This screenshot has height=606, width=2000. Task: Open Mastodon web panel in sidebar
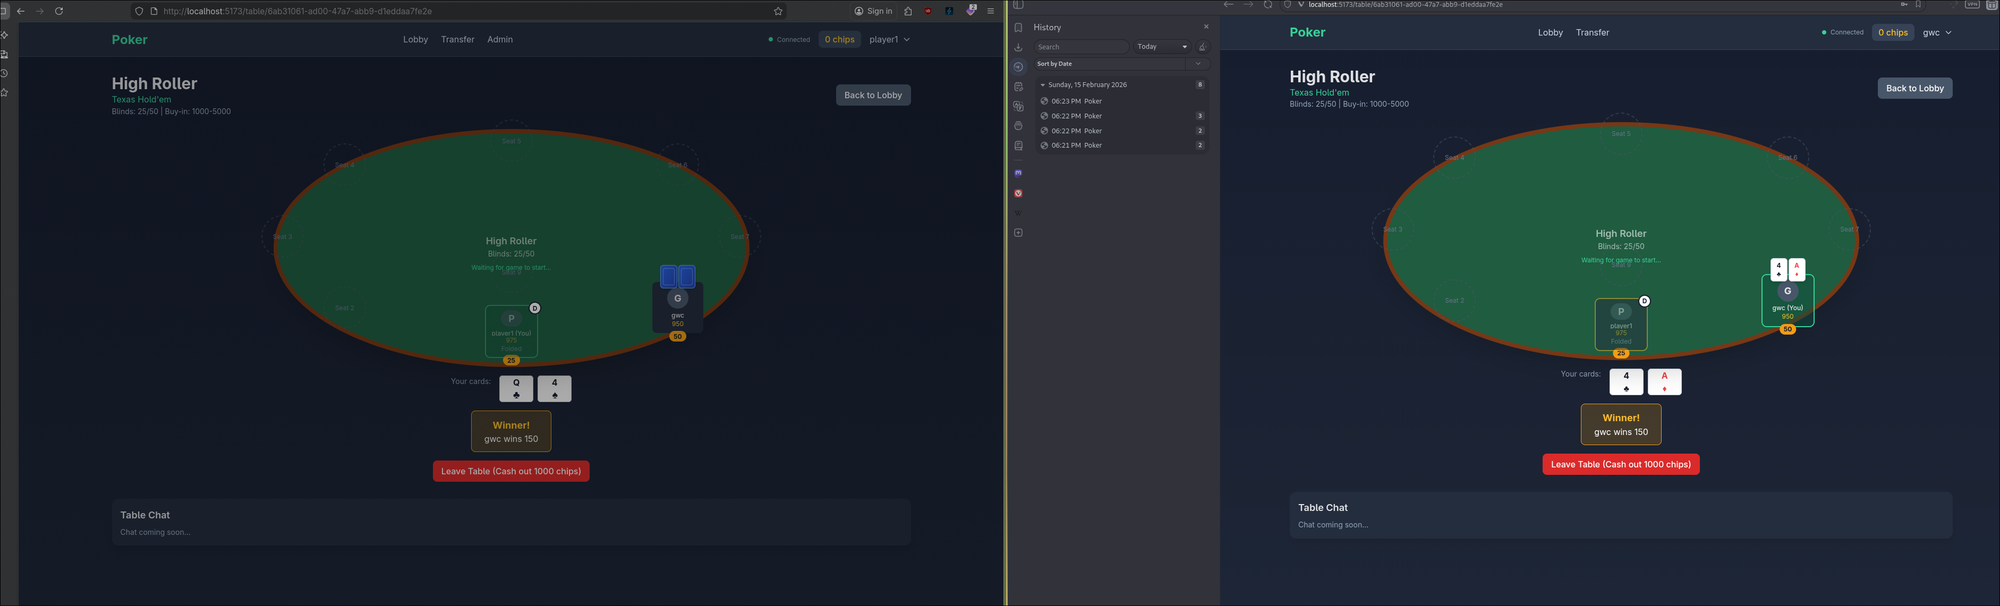[x=1018, y=173]
